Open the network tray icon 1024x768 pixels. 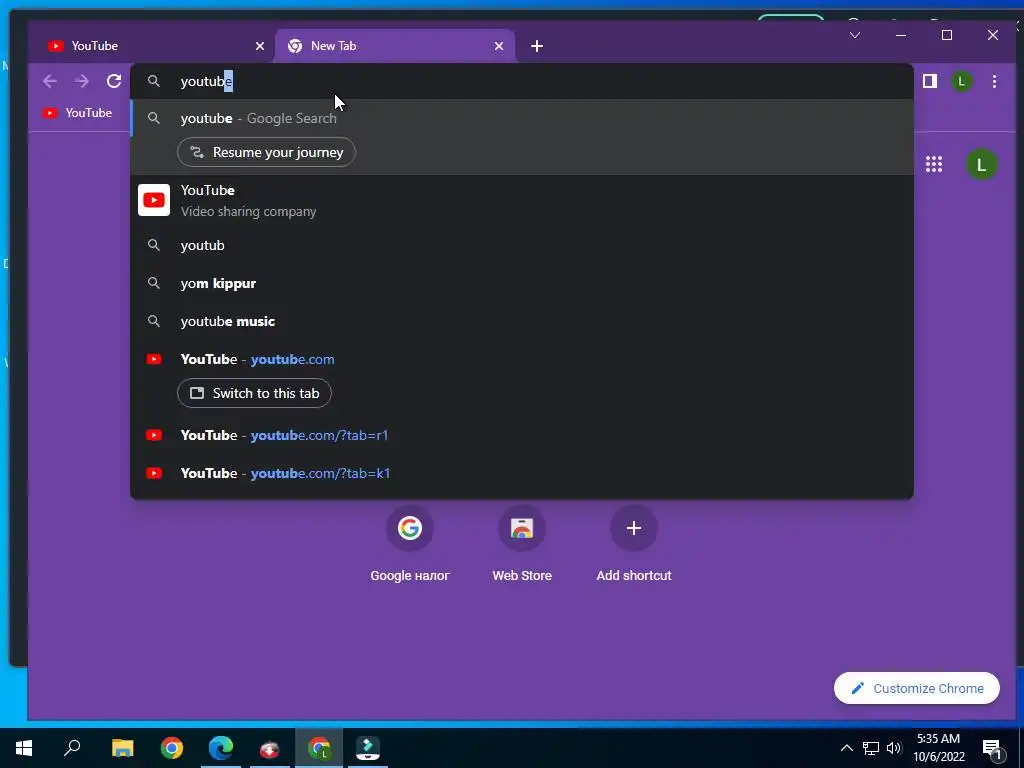pyautogui.click(x=871, y=748)
